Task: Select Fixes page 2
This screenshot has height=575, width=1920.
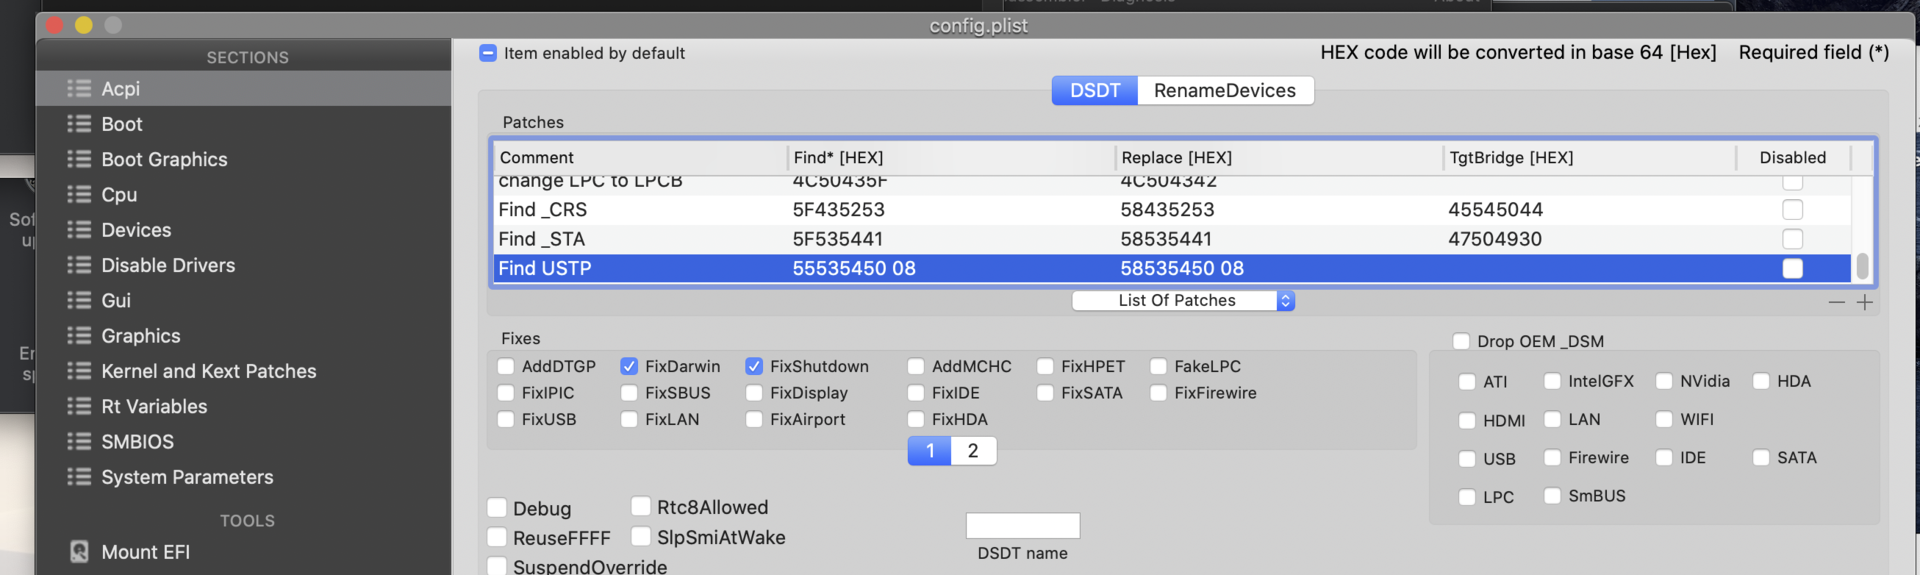Action: [973, 451]
